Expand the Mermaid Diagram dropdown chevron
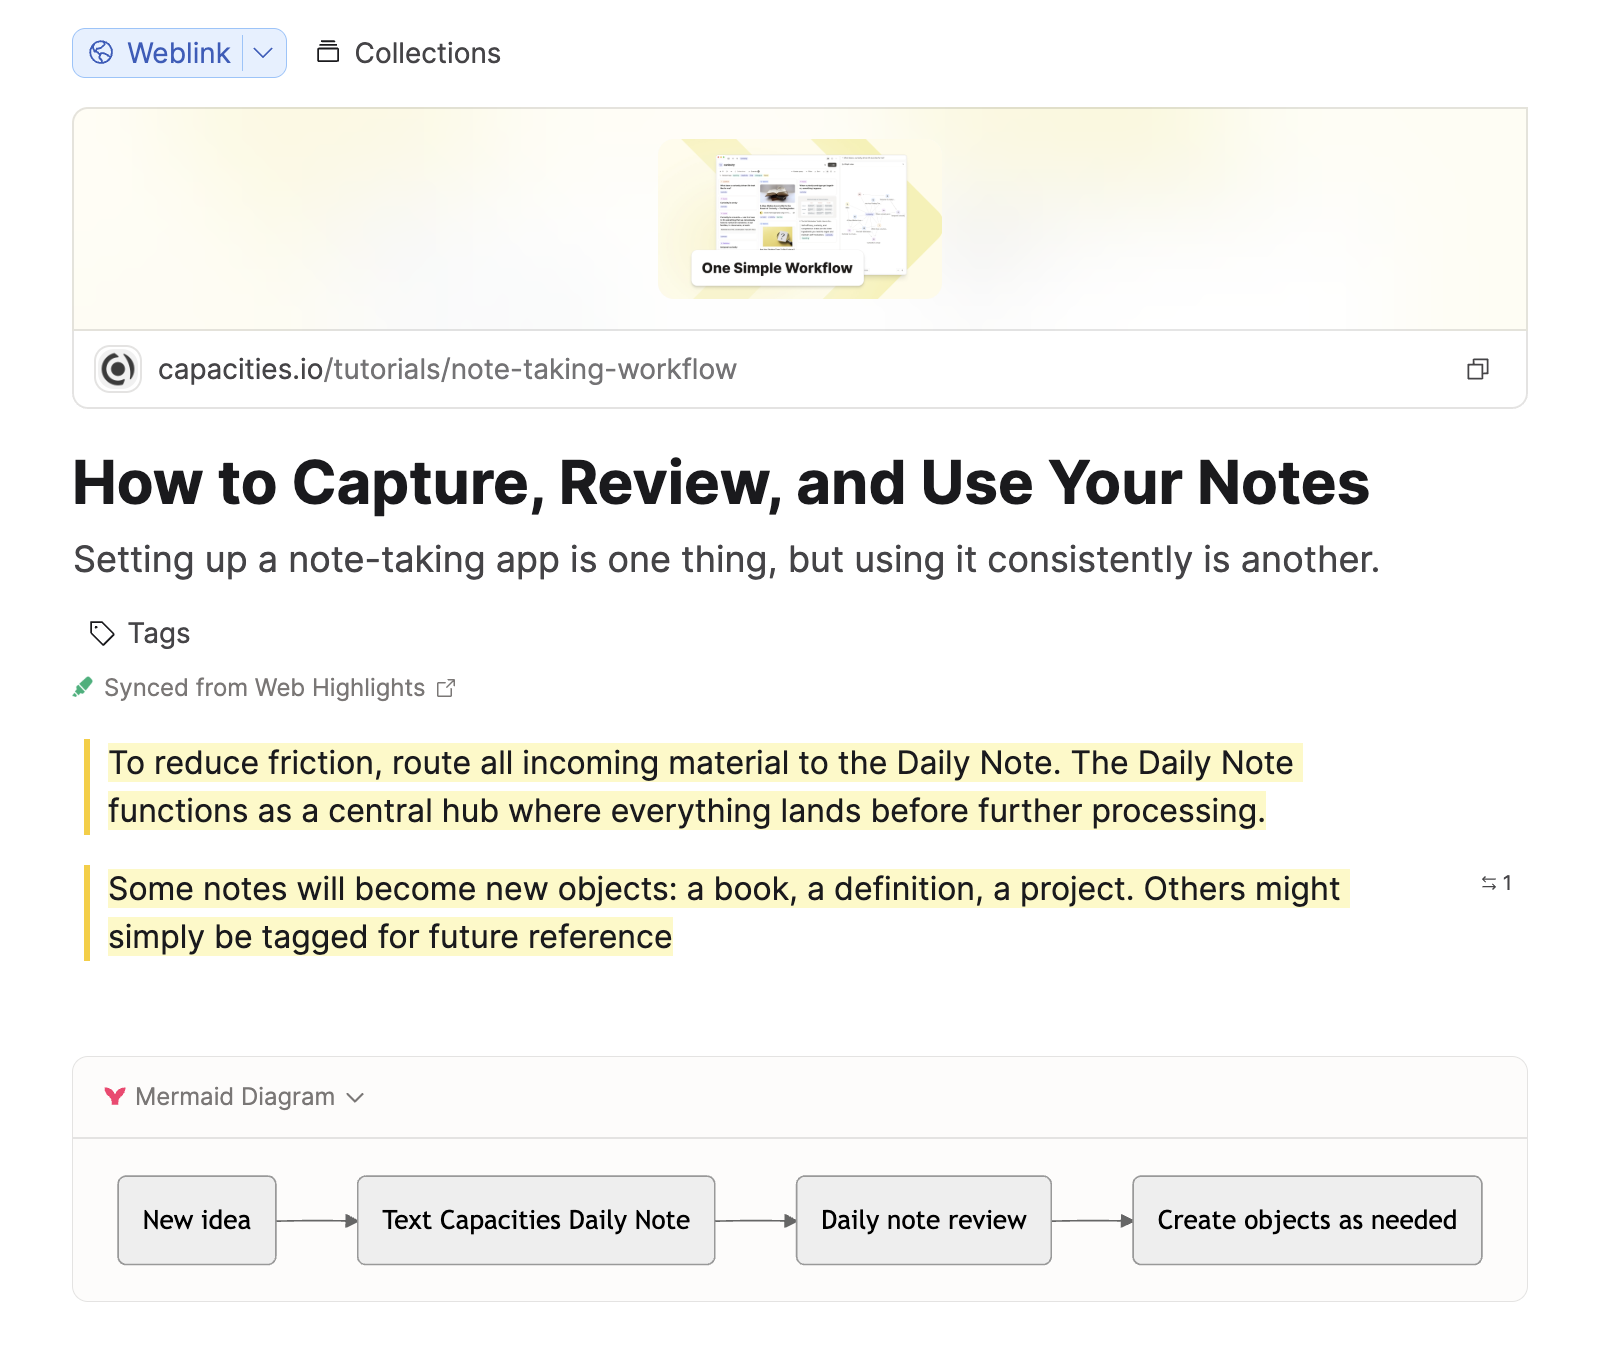Image resolution: width=1601 pixels, height=1363 pixels. pos(355,1098)
